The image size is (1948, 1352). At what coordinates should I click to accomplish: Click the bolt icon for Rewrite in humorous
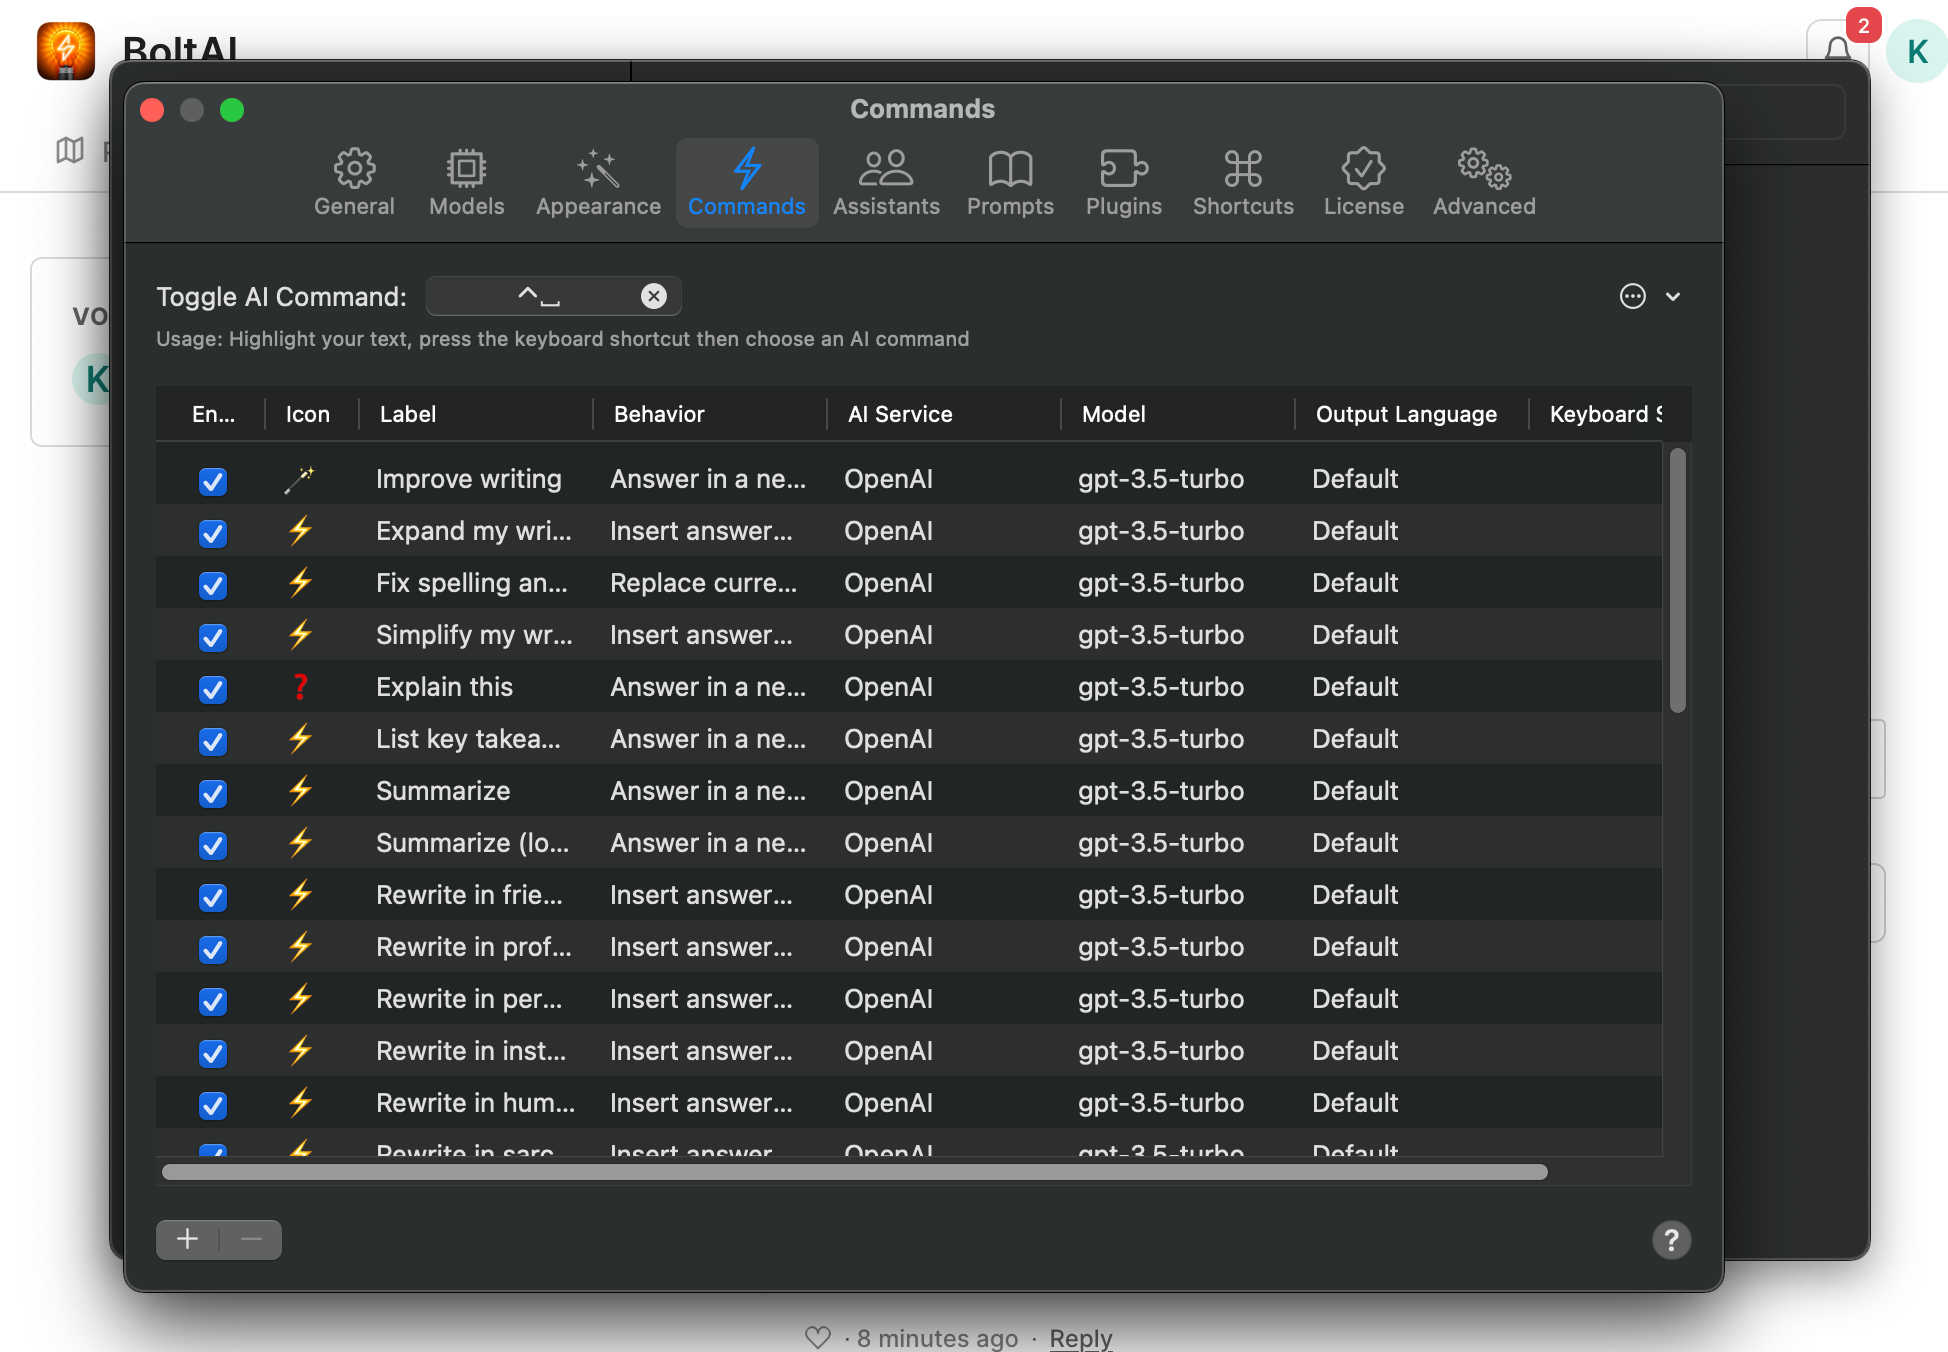pos(300,1102)
